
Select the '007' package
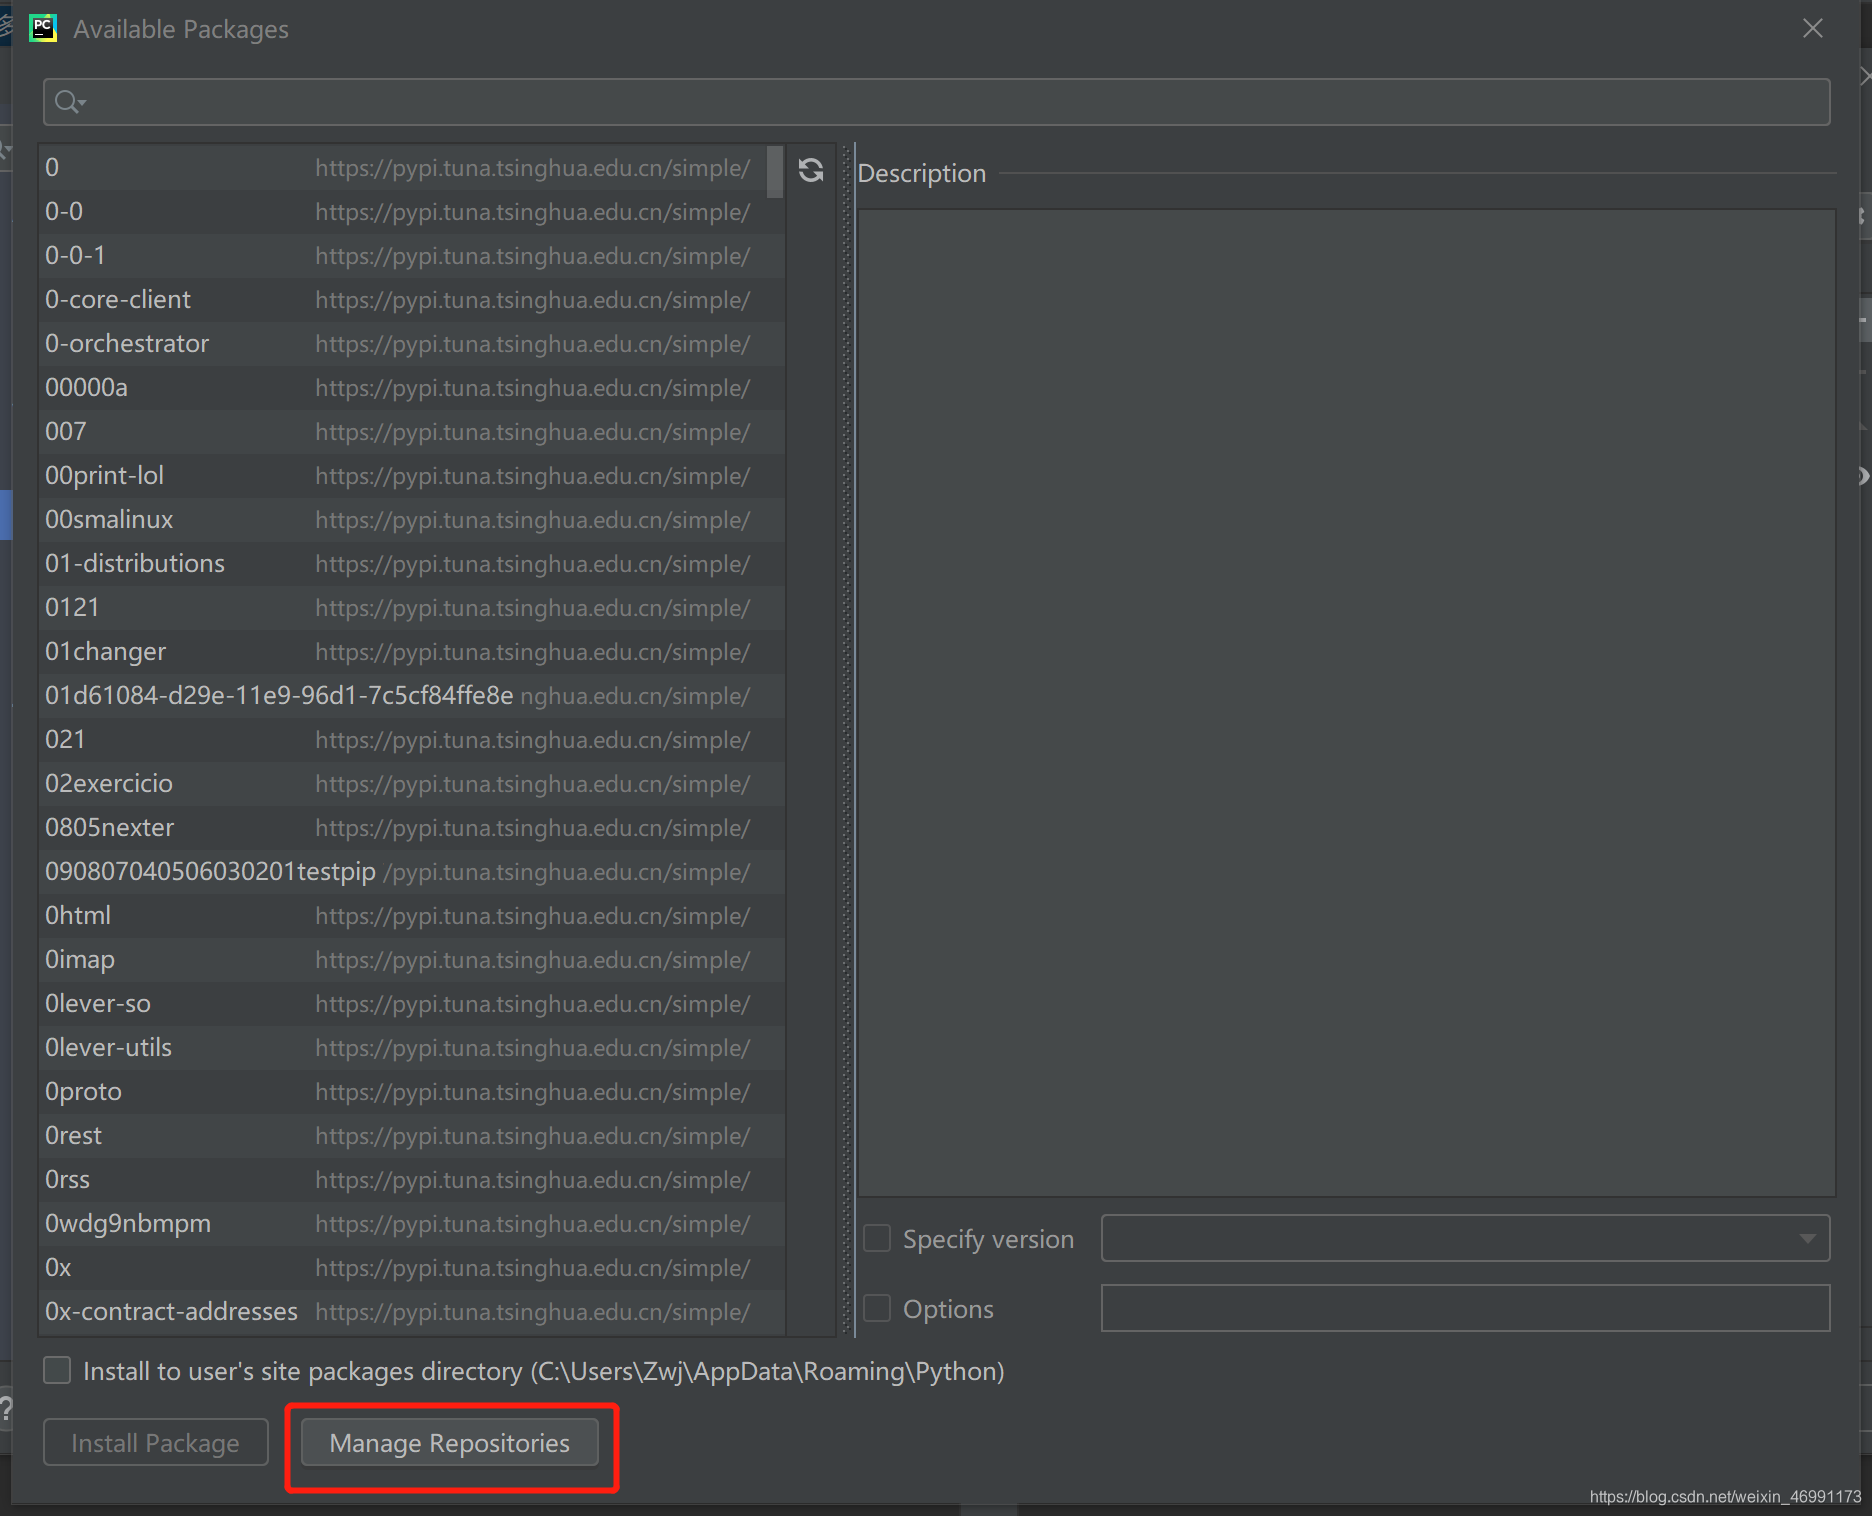[x=412, y=432]
